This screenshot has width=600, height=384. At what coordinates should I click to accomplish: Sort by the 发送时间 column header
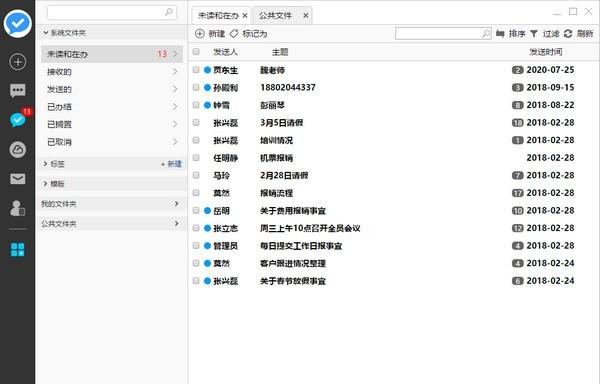coord(546,52)
